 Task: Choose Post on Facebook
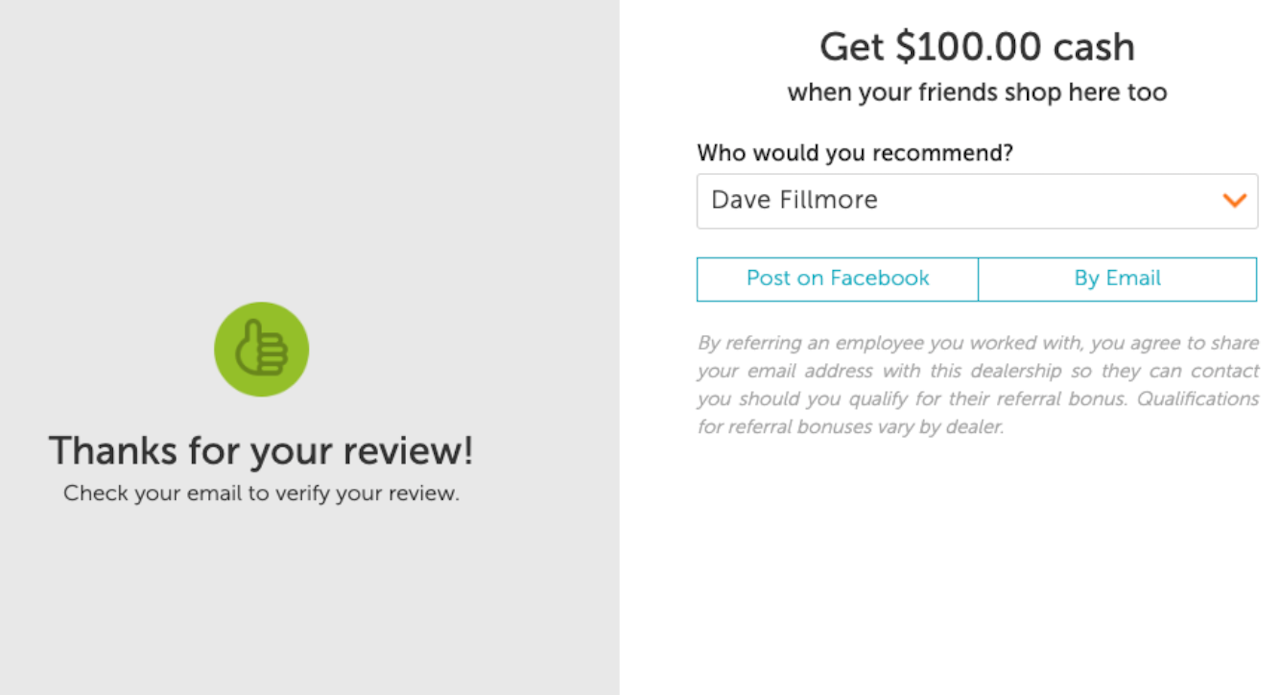(838, 279)
